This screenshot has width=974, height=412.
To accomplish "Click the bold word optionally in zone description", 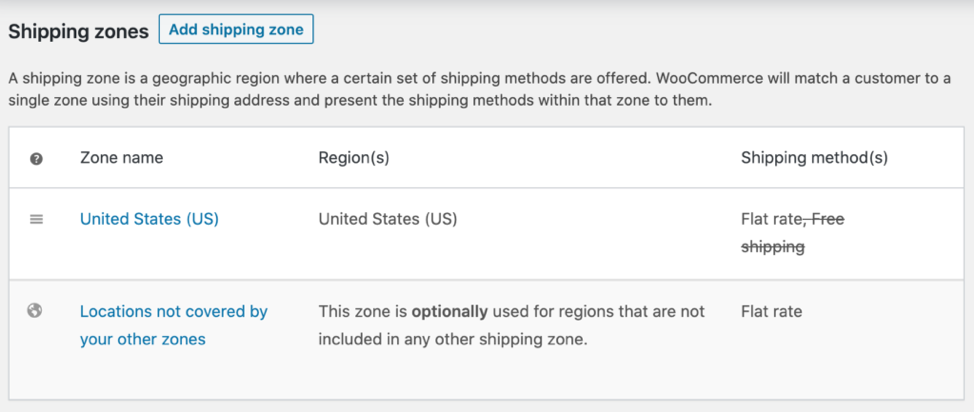I will [x=450, y=311].
